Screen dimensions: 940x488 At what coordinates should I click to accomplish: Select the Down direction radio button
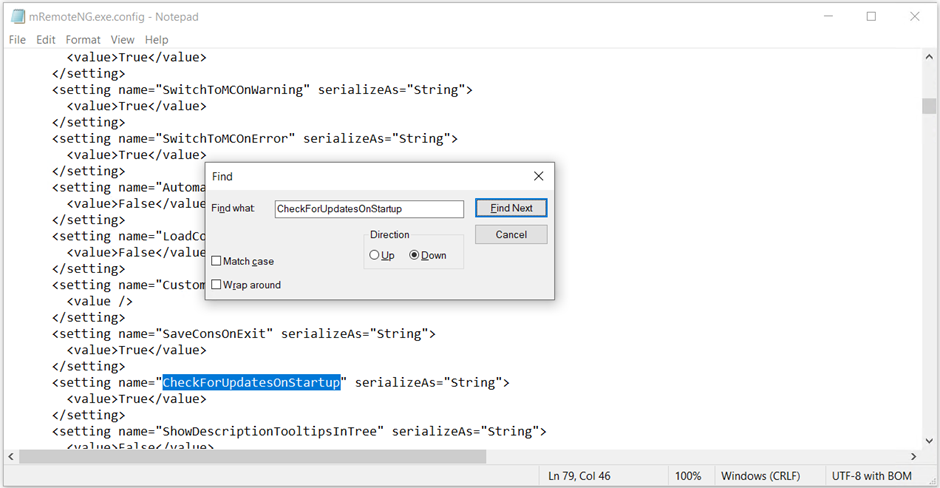414,255
